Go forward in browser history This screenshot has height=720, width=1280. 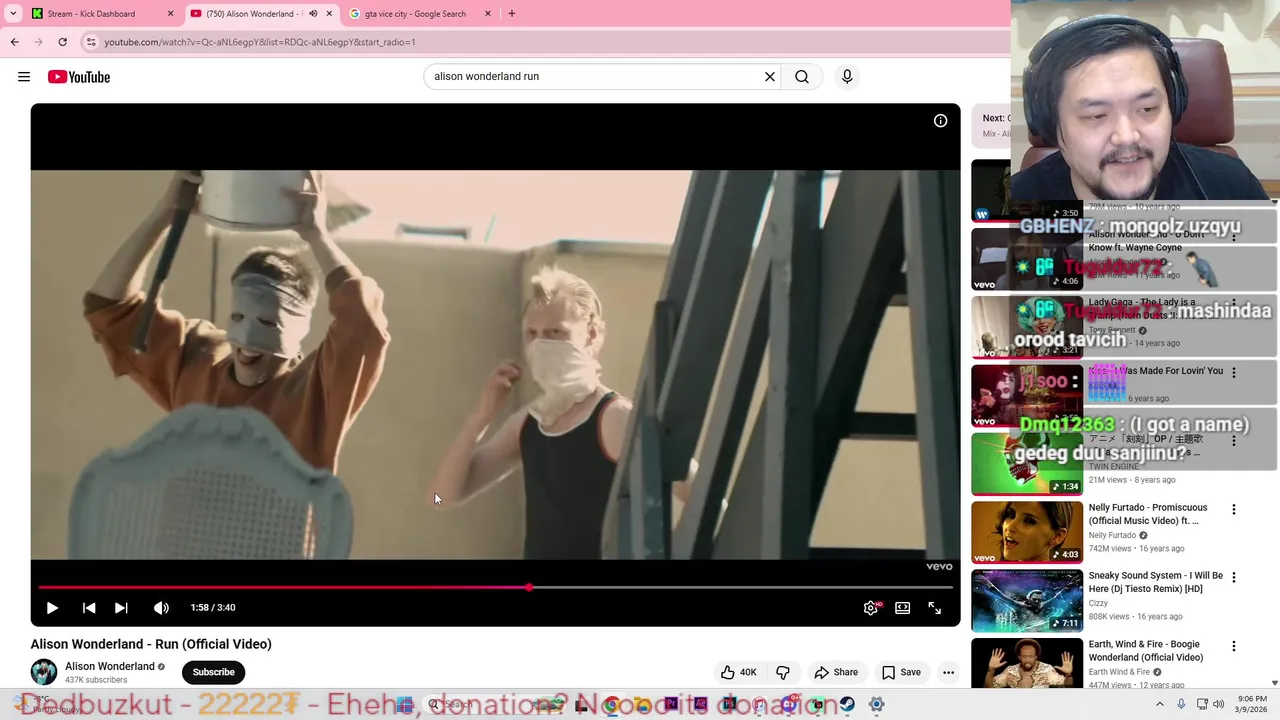click(x=38, y=42)
